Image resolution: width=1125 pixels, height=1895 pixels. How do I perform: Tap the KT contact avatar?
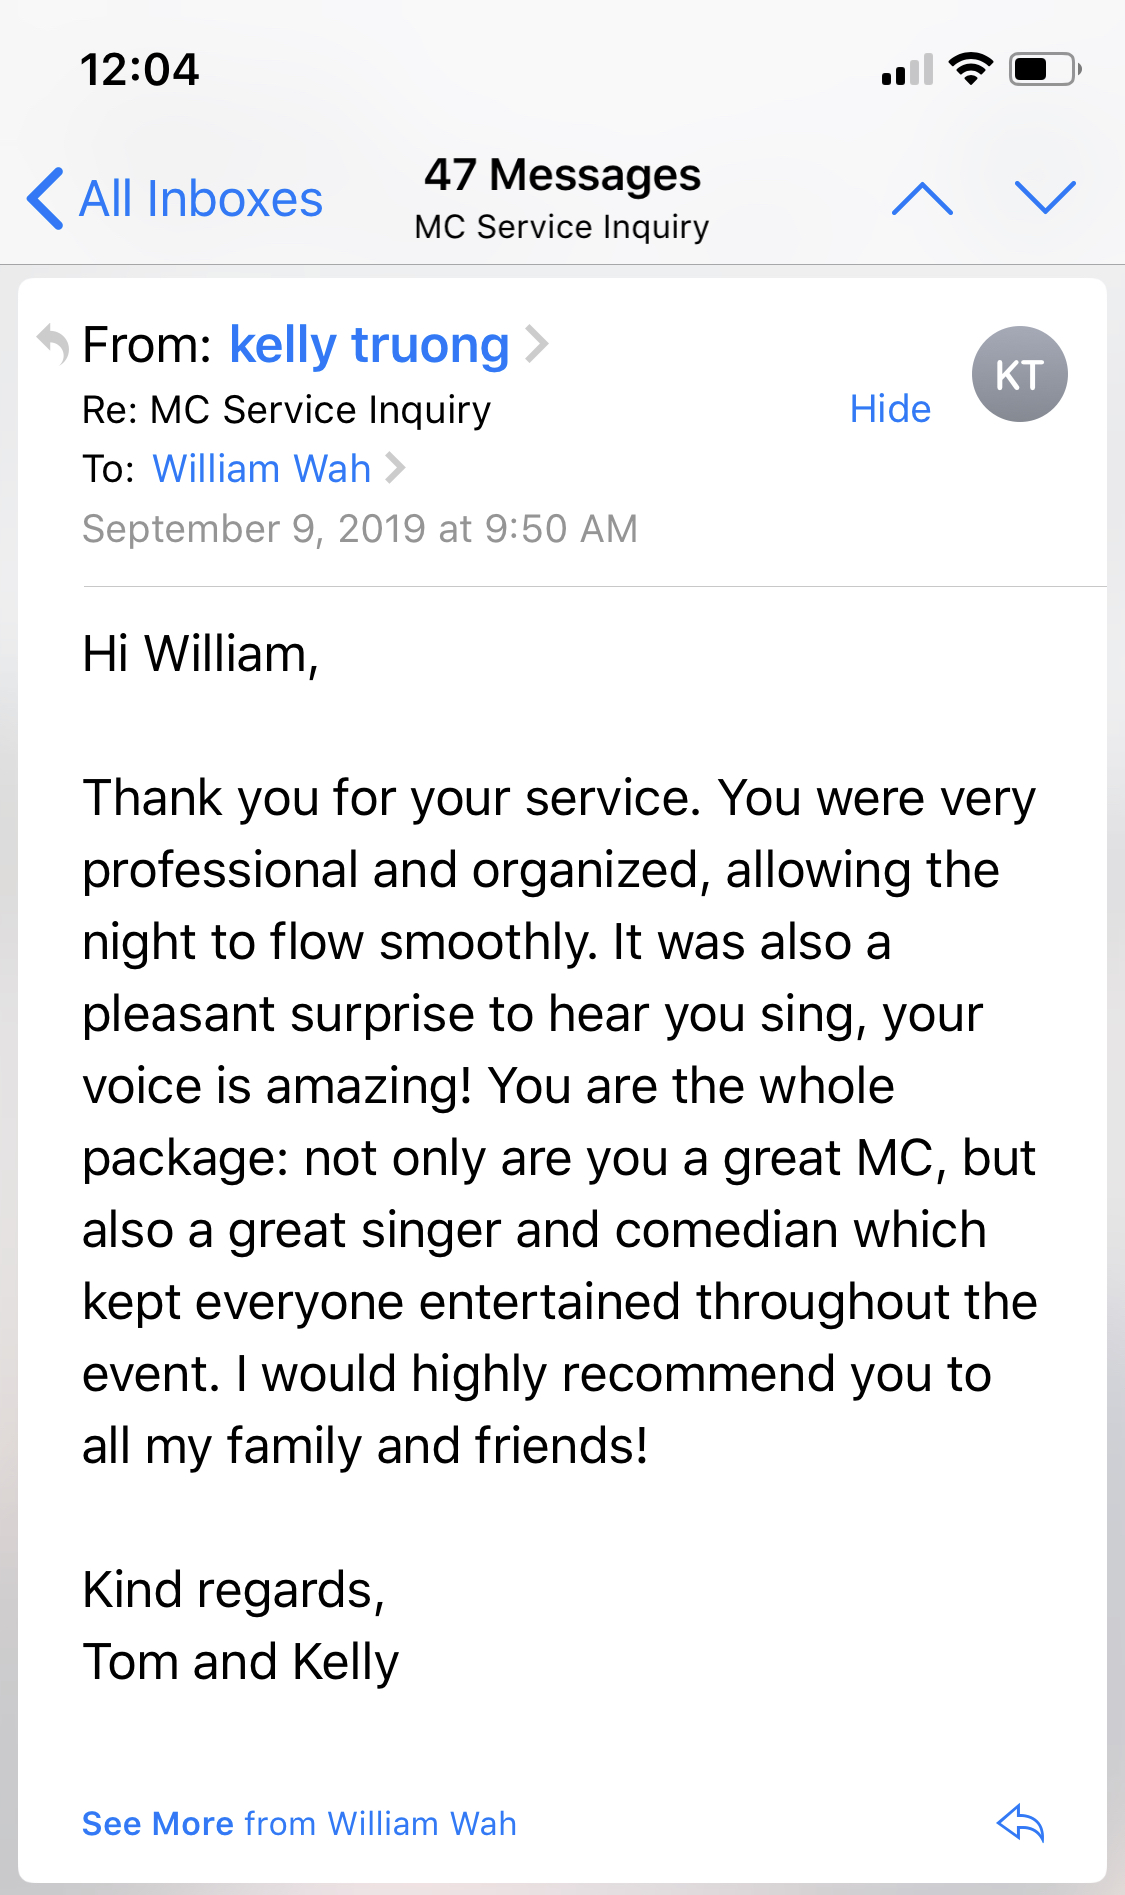1019,374
